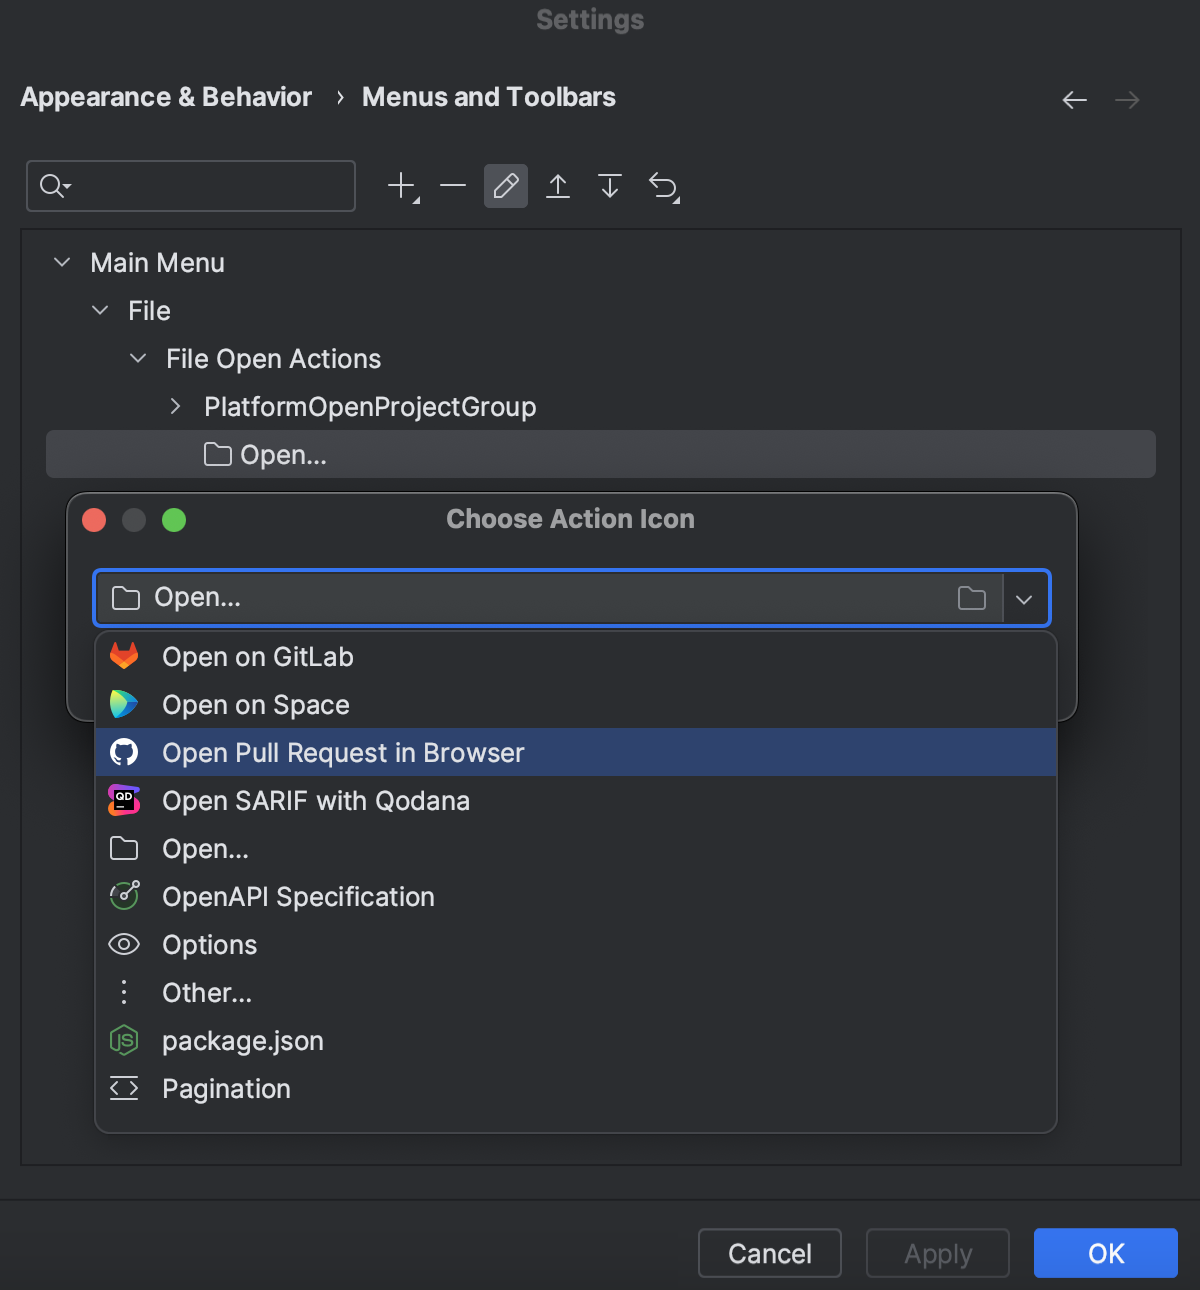The width and height of the screenshot is (1200, 1290).
Task: Select the Open on GitLab entry
Action: 257,656
